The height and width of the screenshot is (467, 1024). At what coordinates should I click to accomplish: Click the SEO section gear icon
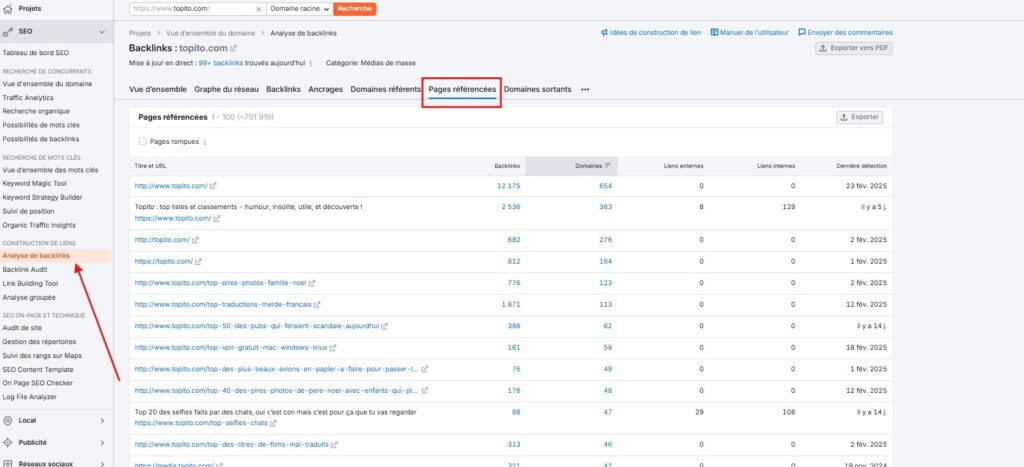tap(8, 31)
